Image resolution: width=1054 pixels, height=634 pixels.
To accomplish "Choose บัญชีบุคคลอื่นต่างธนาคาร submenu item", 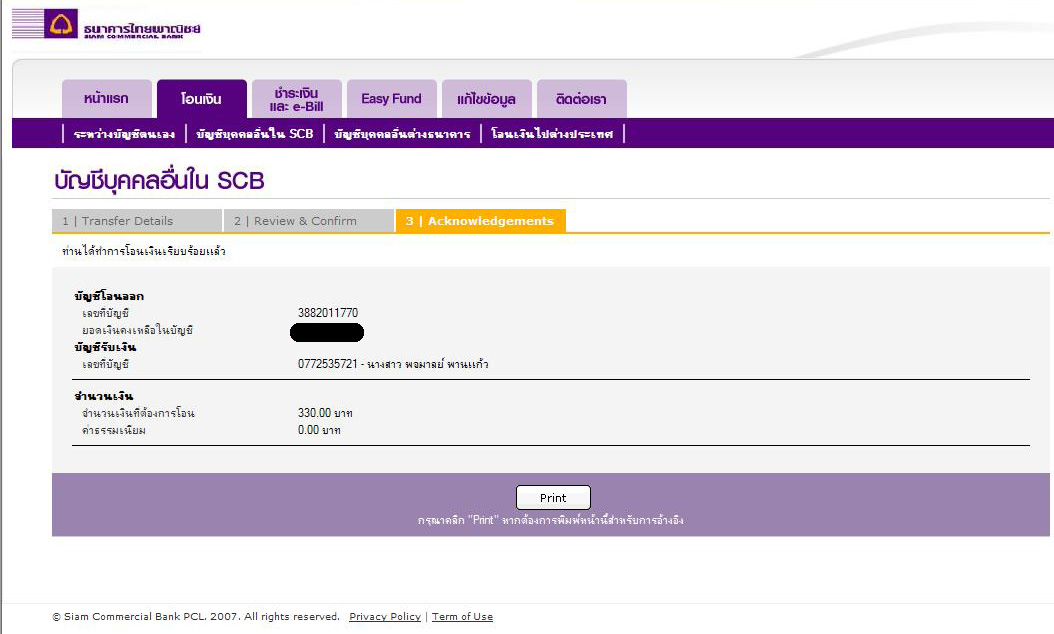I will click(402, 134).
